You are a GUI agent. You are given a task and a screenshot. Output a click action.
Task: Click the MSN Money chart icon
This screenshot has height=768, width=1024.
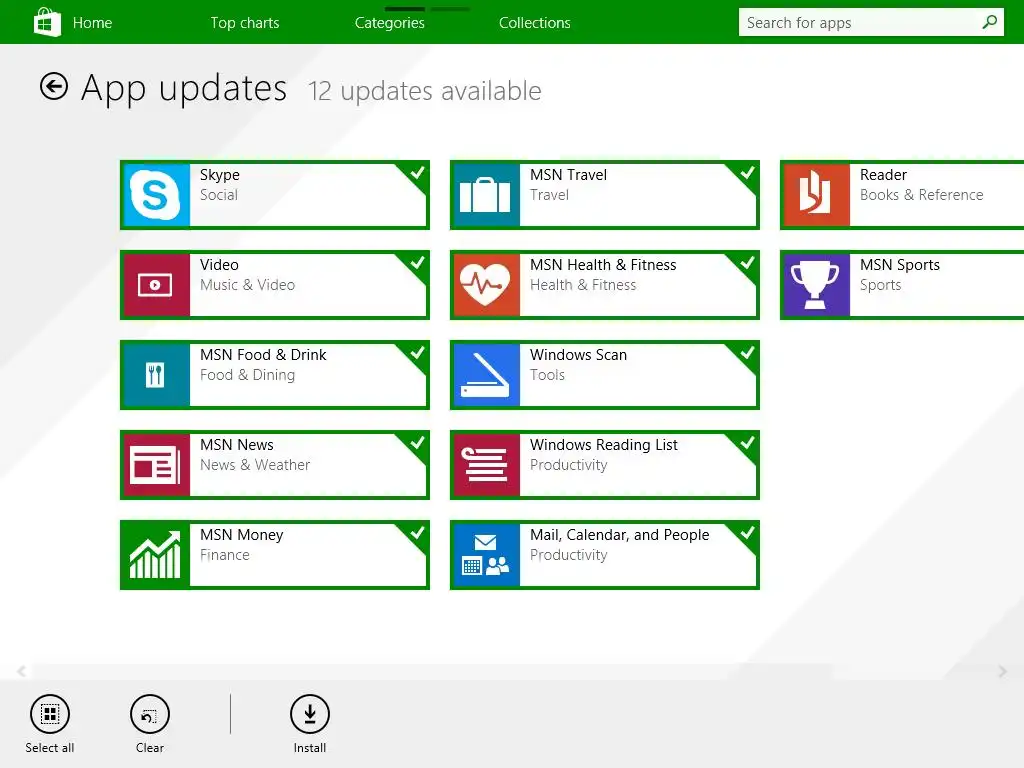[x=155, y=555]
